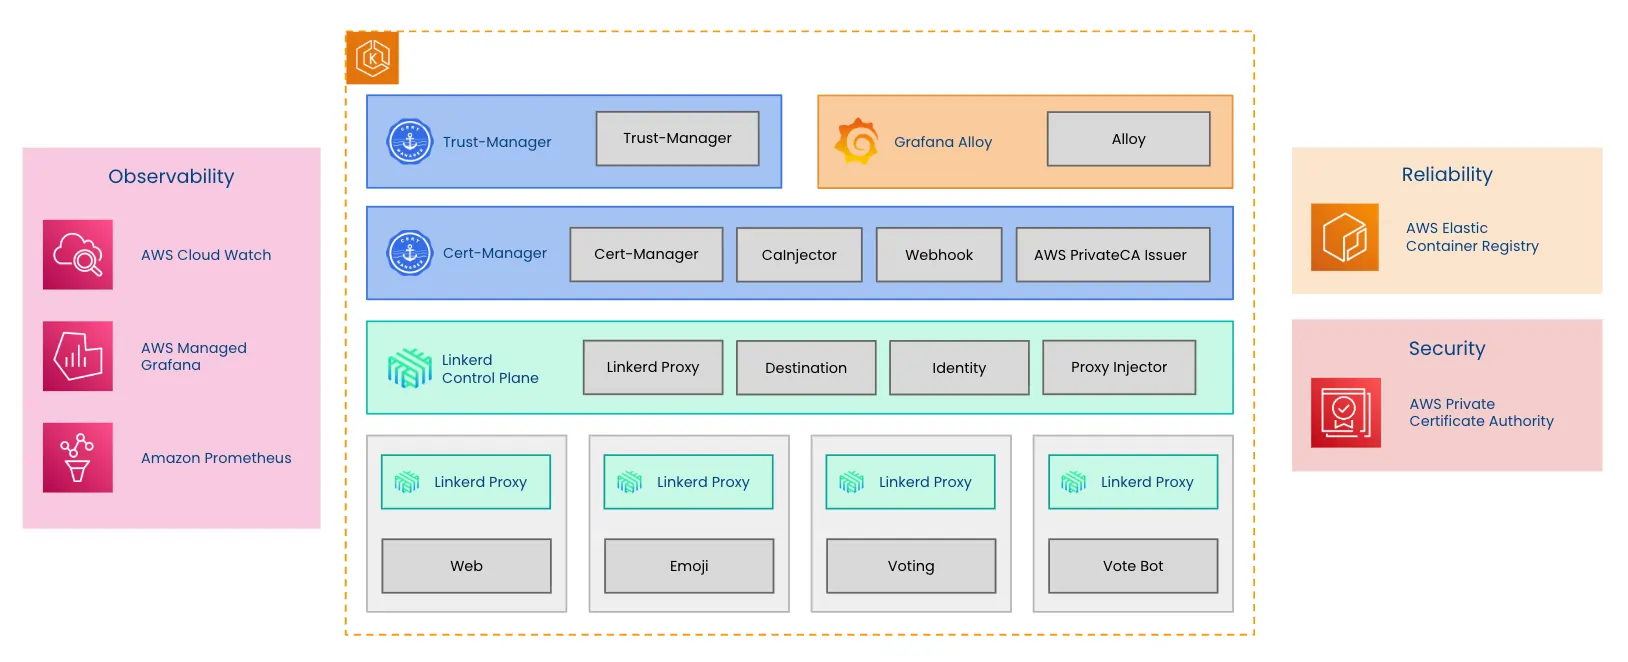Click the blue Trust-Manager section label
The width and height of the screenshot is (1628, 662).
pos(497,142)
